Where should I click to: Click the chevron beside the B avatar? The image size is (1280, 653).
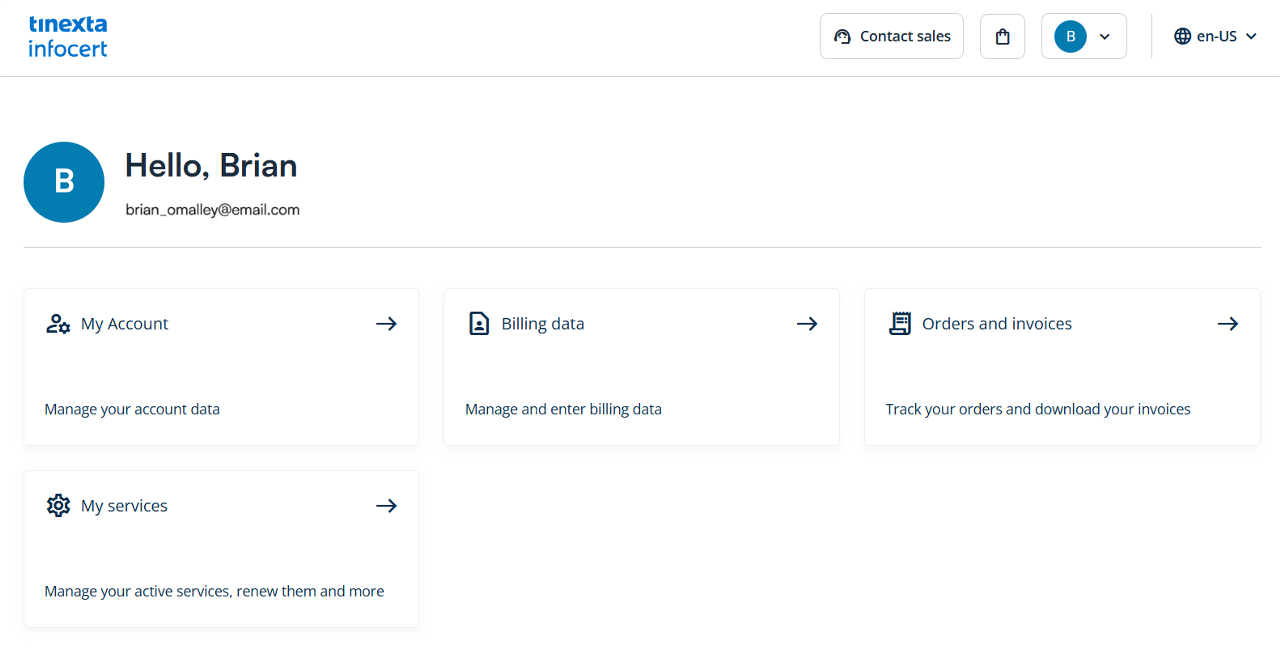click(1105, 36)
